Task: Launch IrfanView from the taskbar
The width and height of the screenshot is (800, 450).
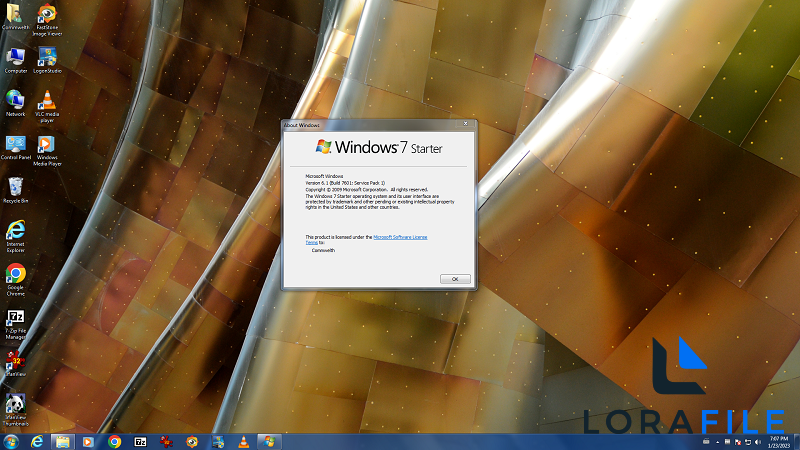Action: [166, 442]
